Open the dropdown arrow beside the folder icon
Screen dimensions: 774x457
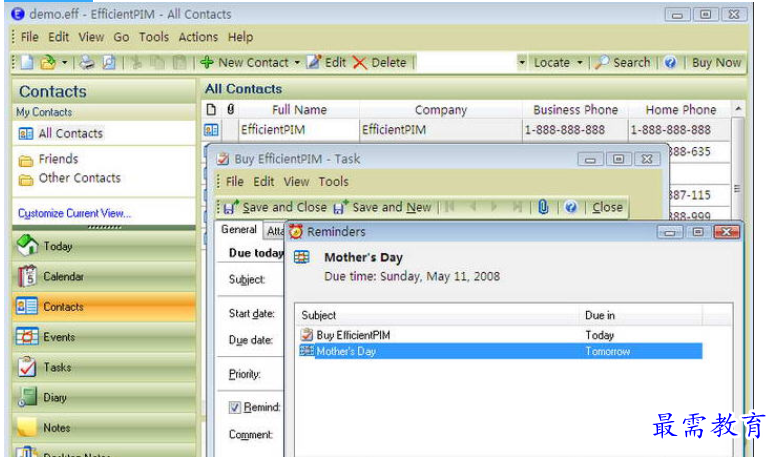65,63
